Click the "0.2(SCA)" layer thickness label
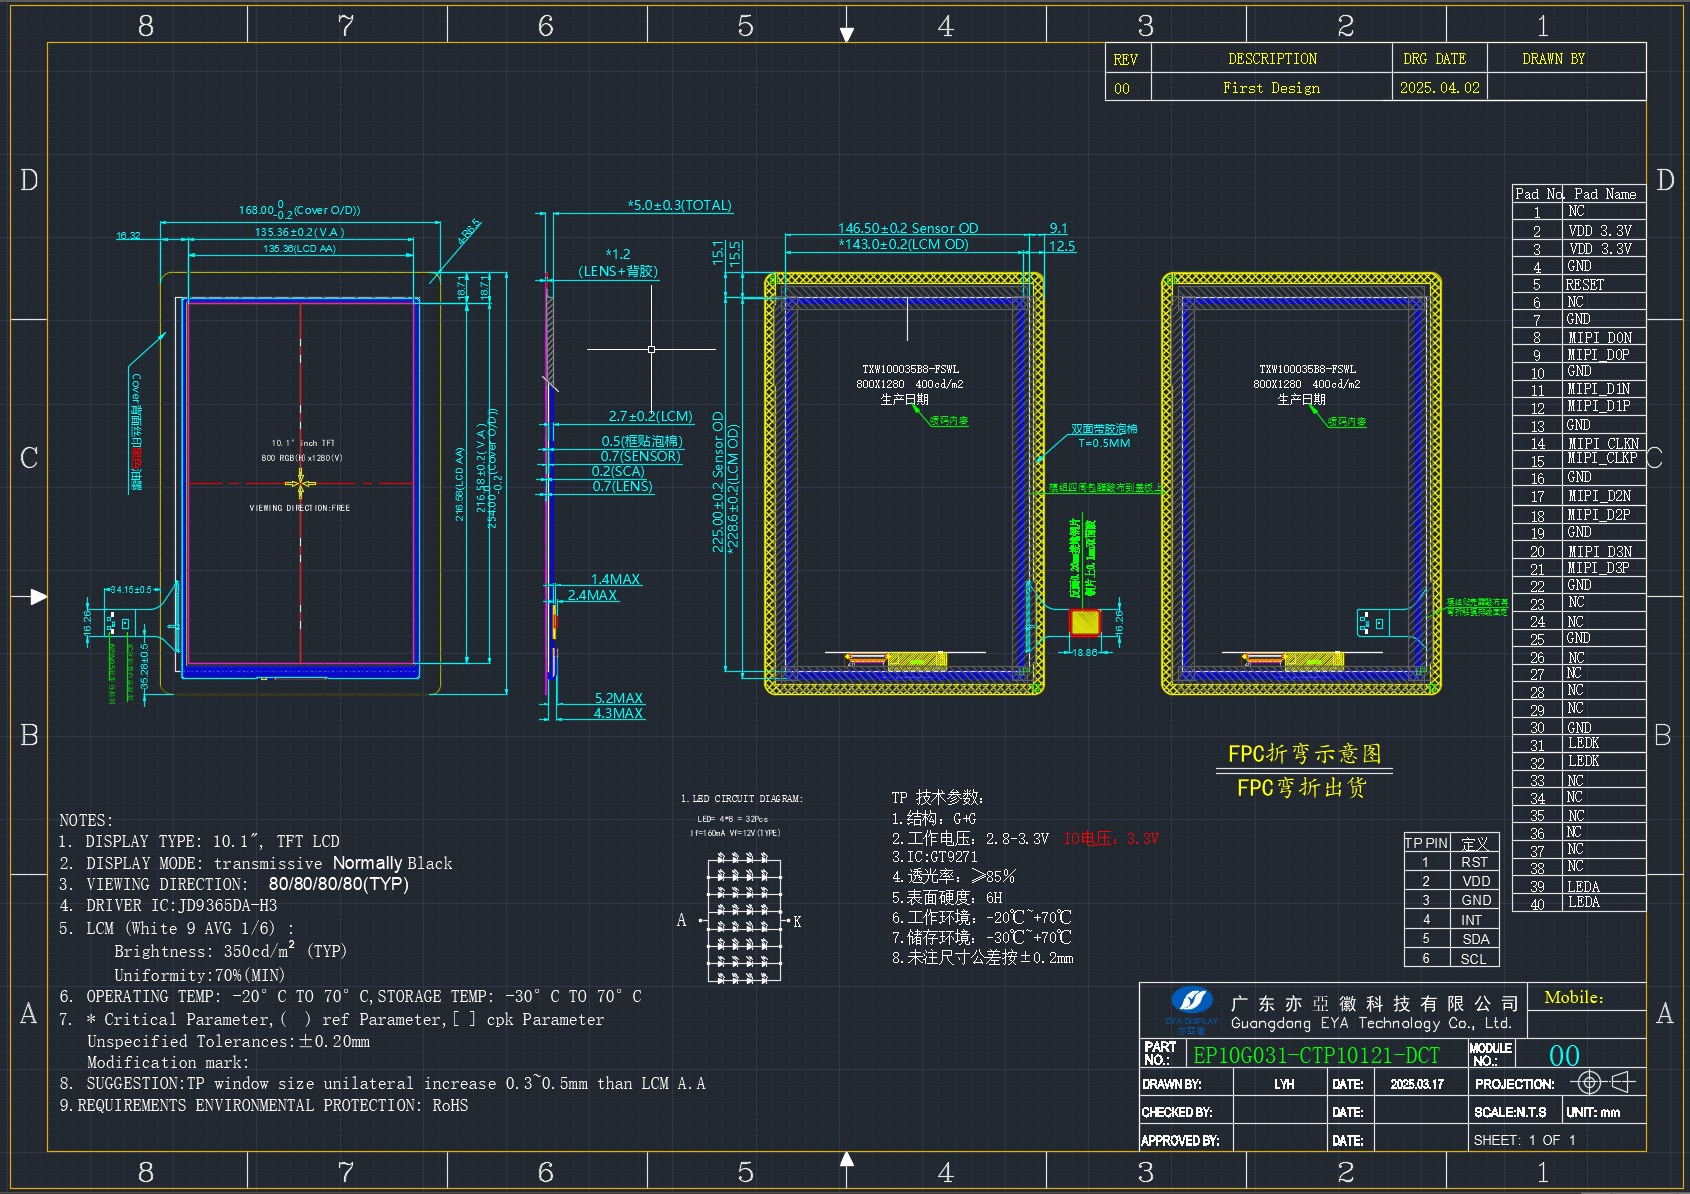Image resolution: width=1690 pixels, height=1194 pixels. tap(618, 471)
